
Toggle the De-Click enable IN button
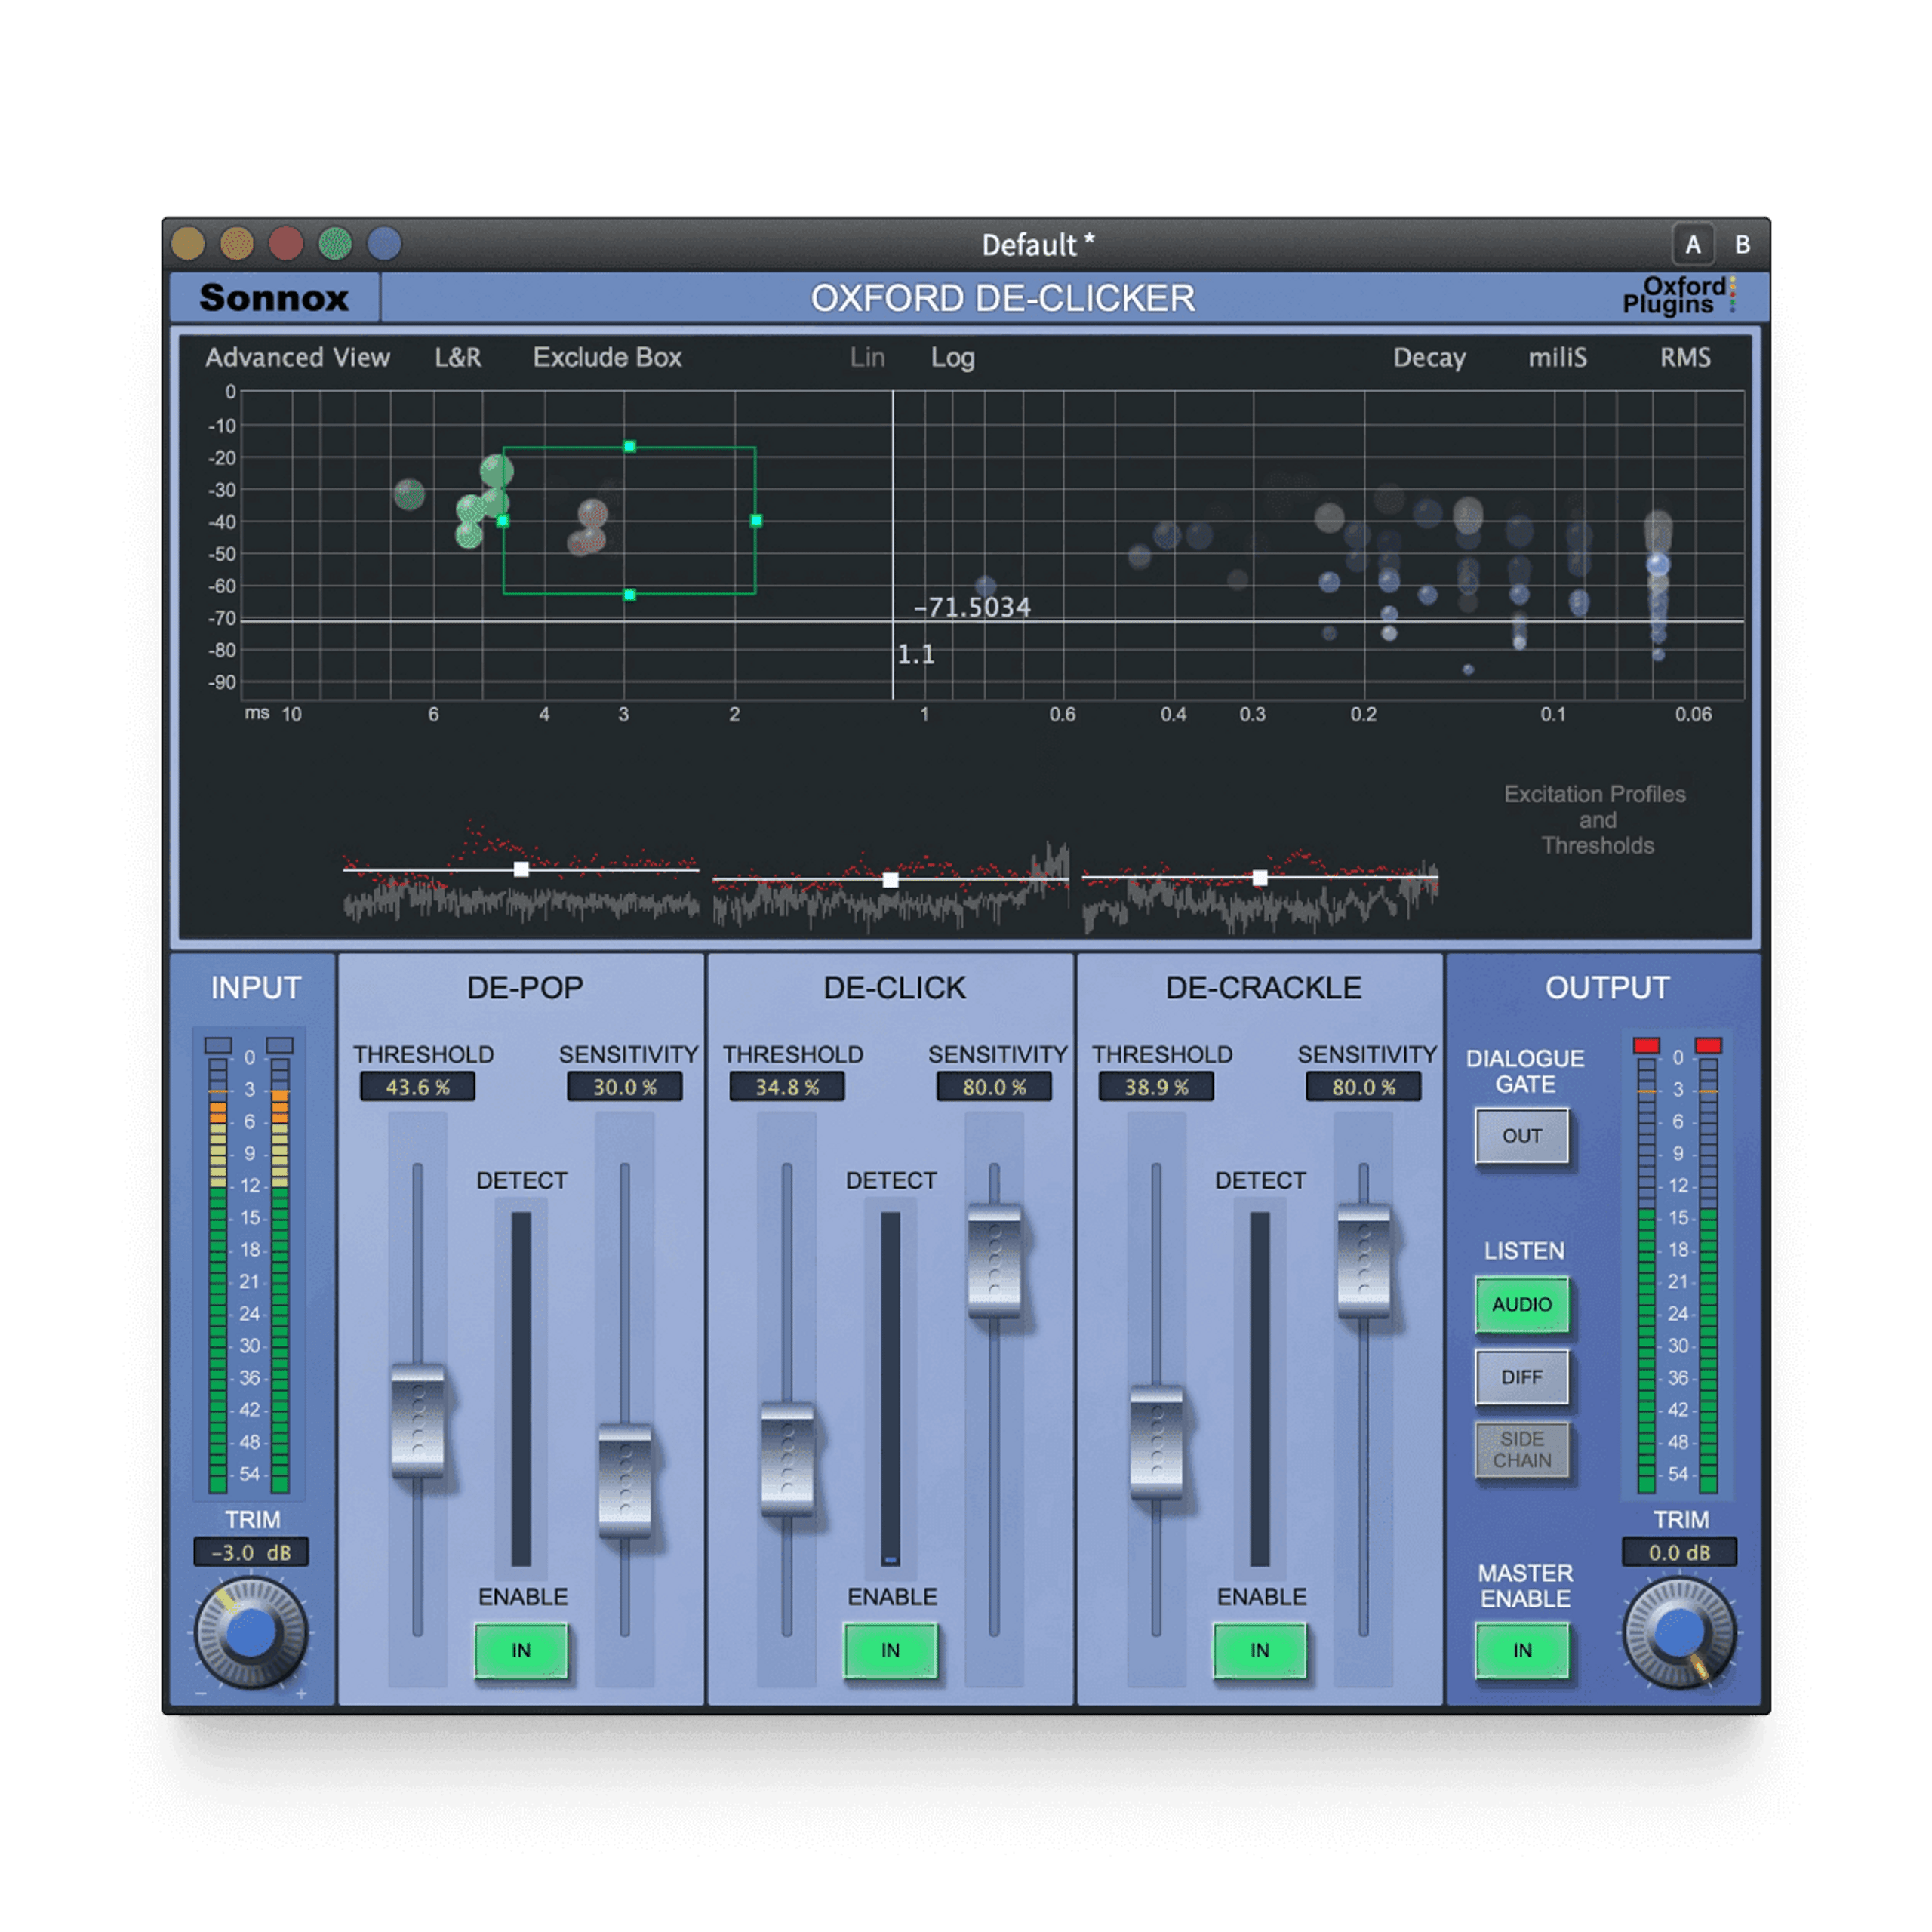(x=890, y=1651)
